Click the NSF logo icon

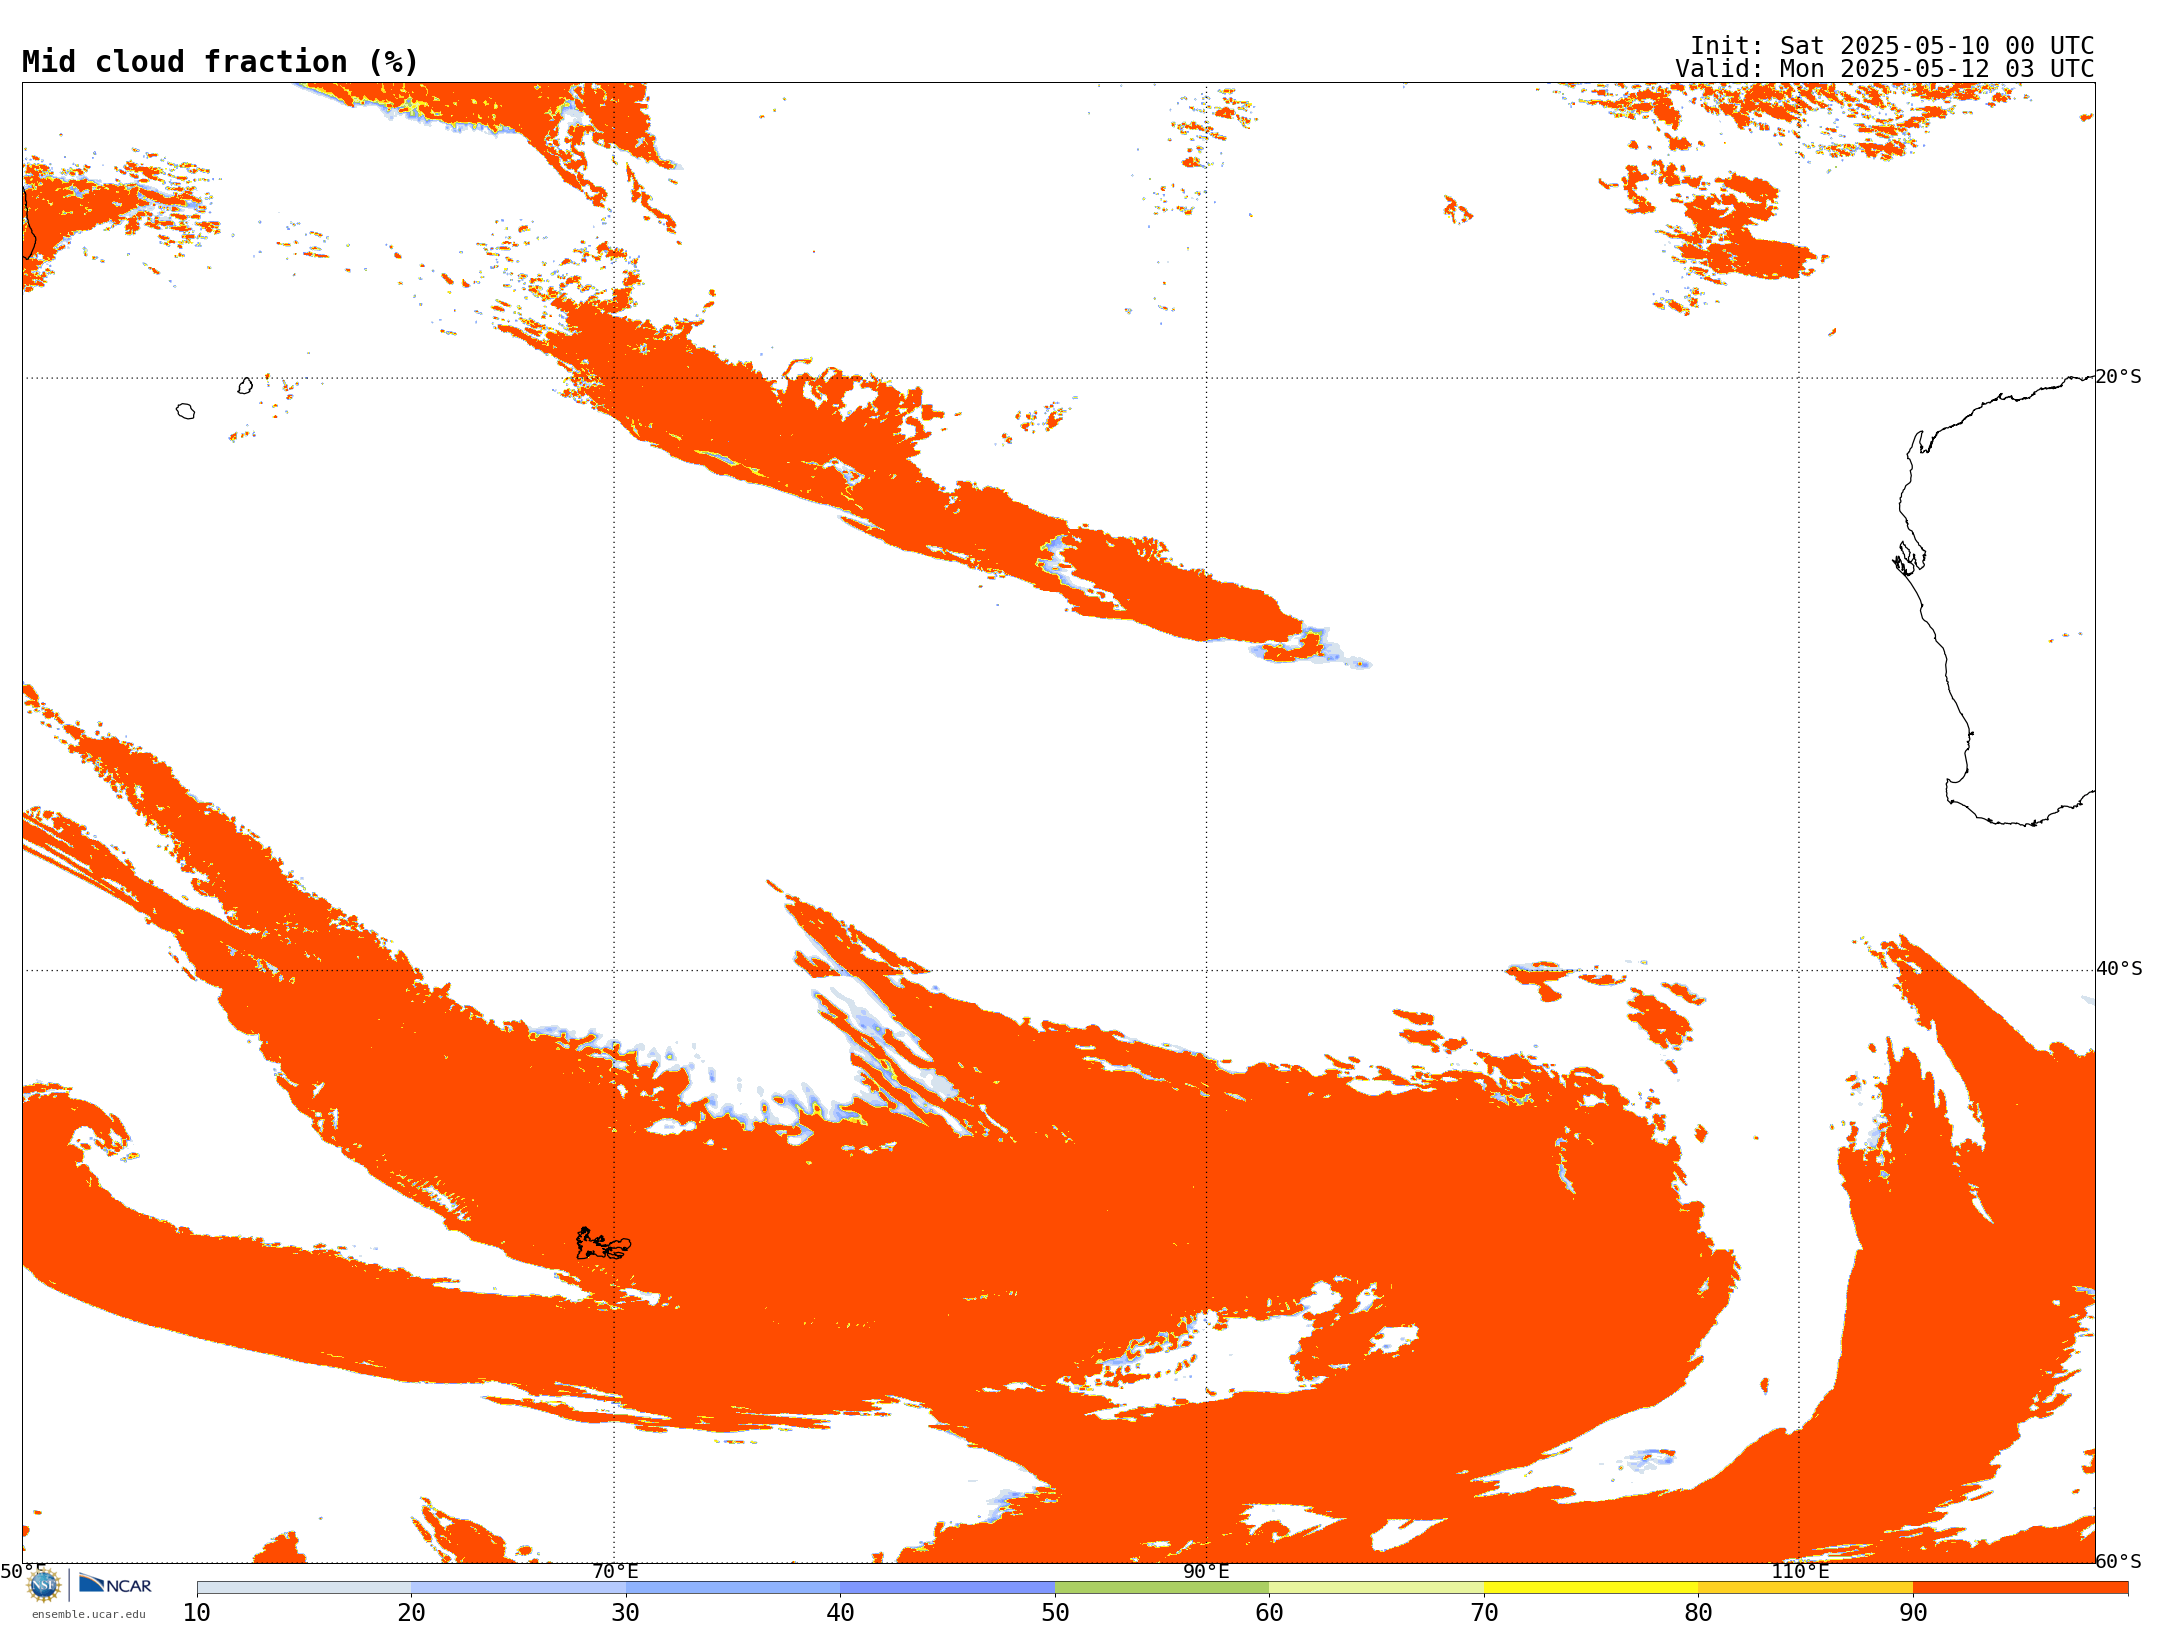point(44,1585)
